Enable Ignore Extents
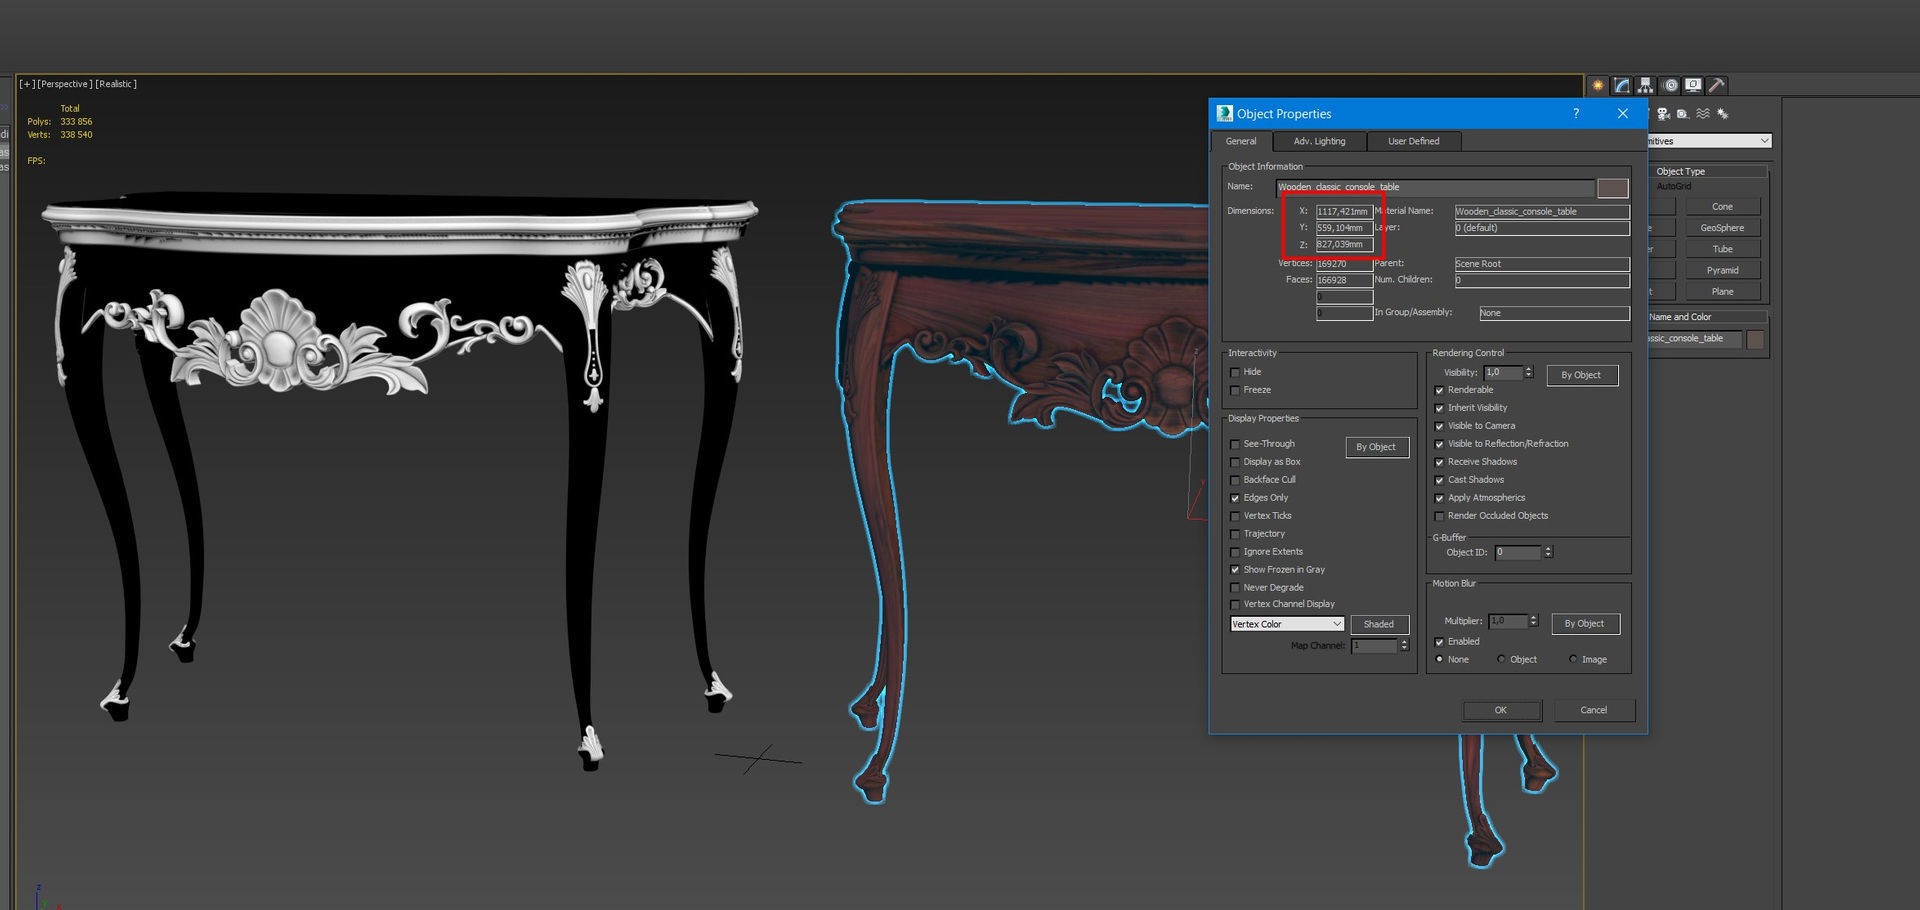This screenshot has height=910, width=1920. tap(1235, 552)
